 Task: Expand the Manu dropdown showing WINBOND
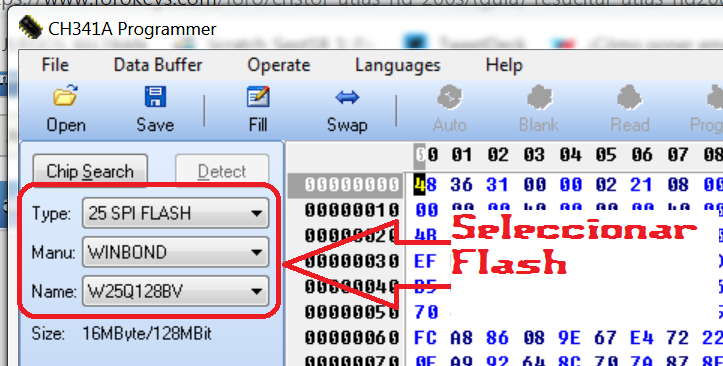pos(175,252)
